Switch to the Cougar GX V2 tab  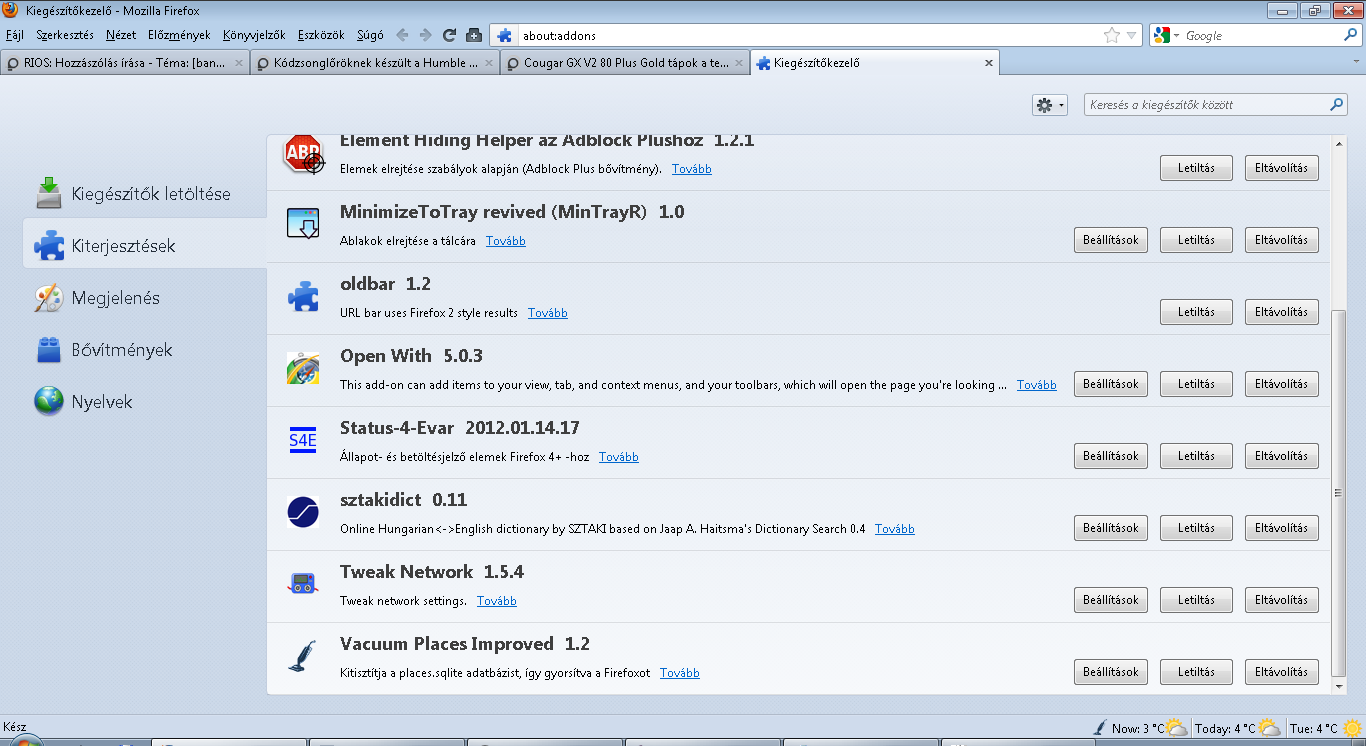coord(625,63)
